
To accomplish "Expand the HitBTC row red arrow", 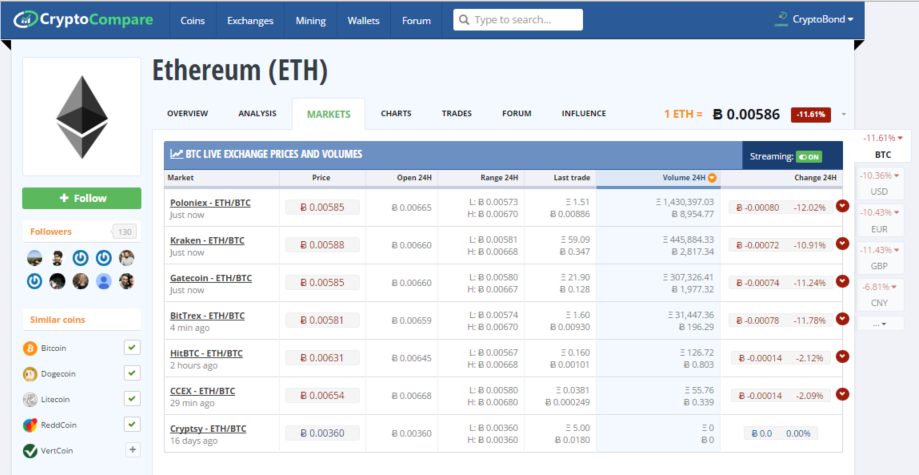I will [x=842, y=356].
